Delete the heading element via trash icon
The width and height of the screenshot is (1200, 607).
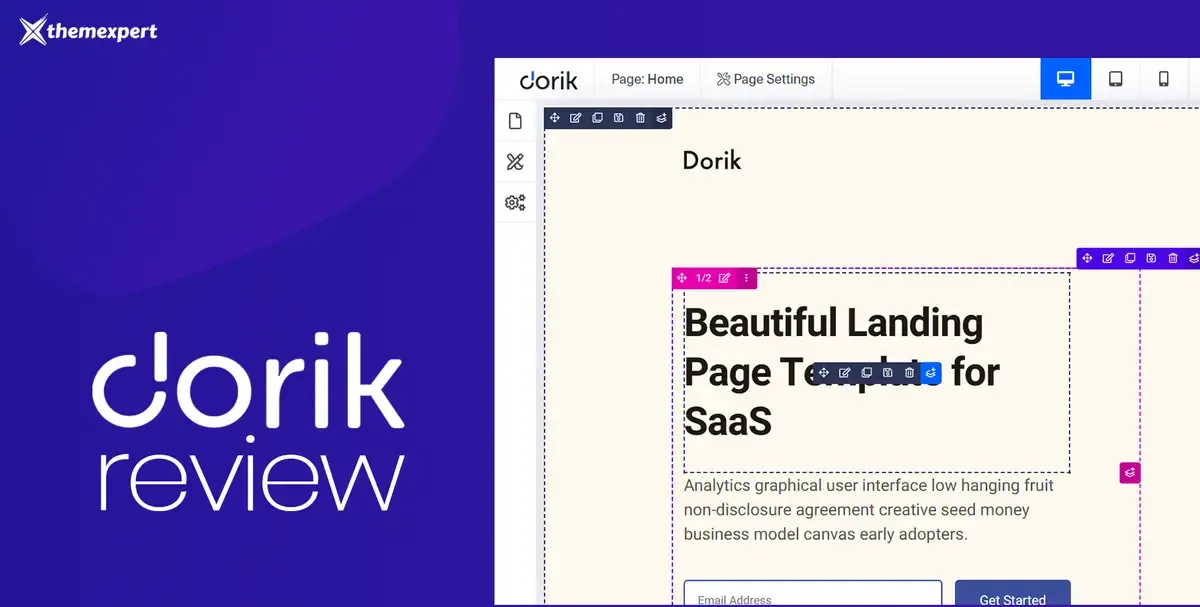click(x=909, y=373)
